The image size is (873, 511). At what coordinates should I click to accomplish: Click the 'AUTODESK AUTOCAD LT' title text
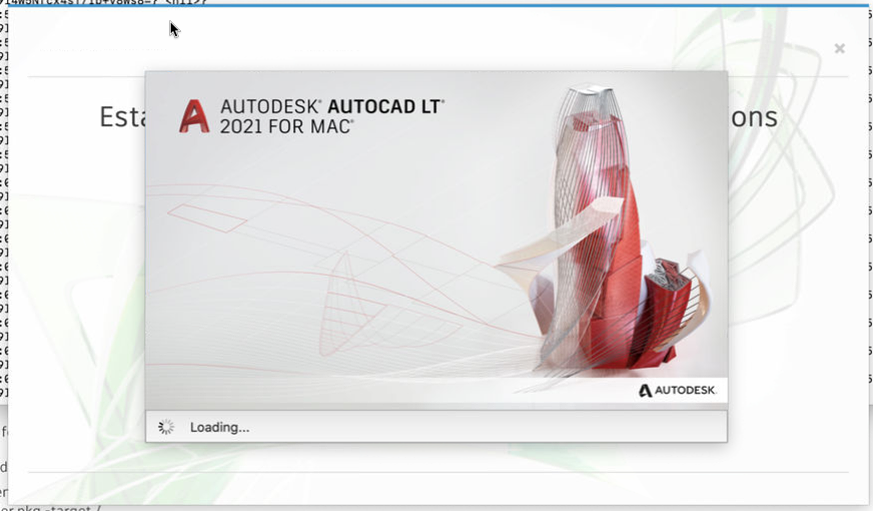(332, 106)
